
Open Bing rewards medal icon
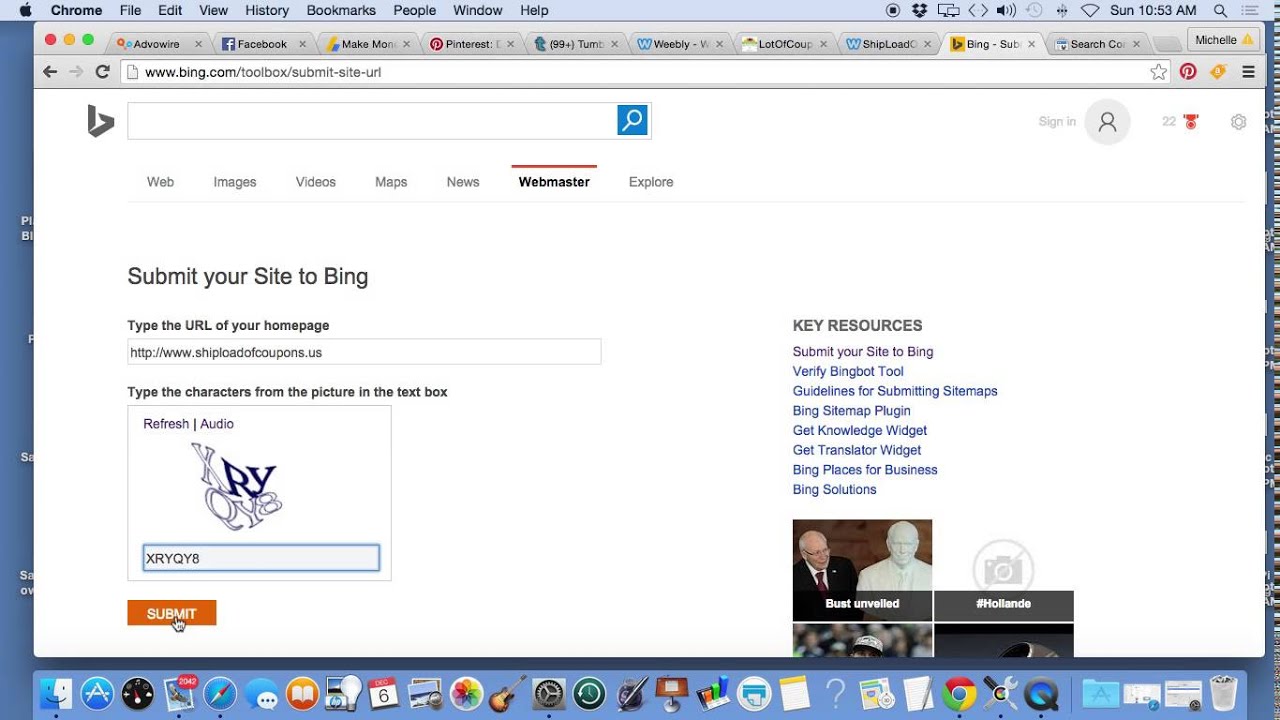pyautogui.click(x=1190, y=122)
